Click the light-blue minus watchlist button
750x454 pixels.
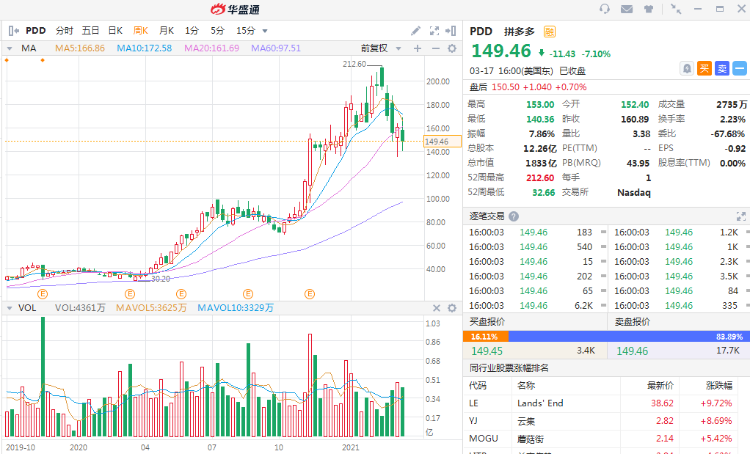coord(739,68)
